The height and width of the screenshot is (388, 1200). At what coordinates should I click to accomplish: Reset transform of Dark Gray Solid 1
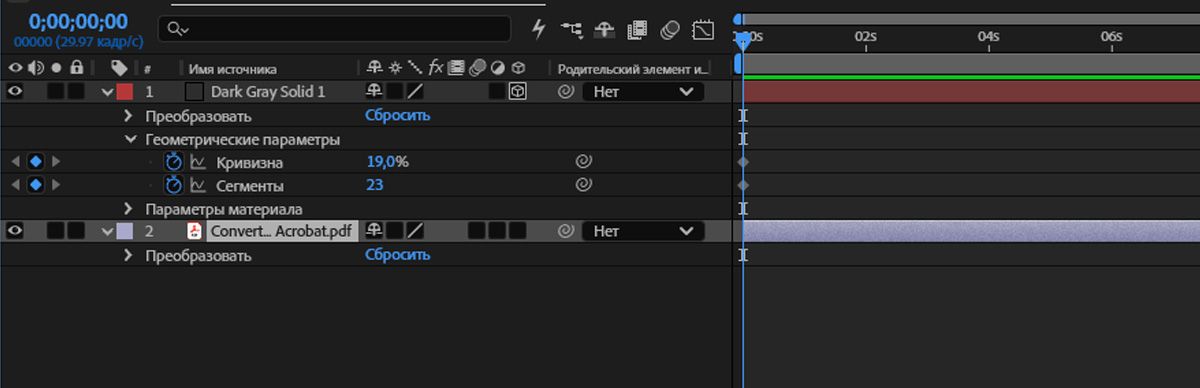[397, 115]
